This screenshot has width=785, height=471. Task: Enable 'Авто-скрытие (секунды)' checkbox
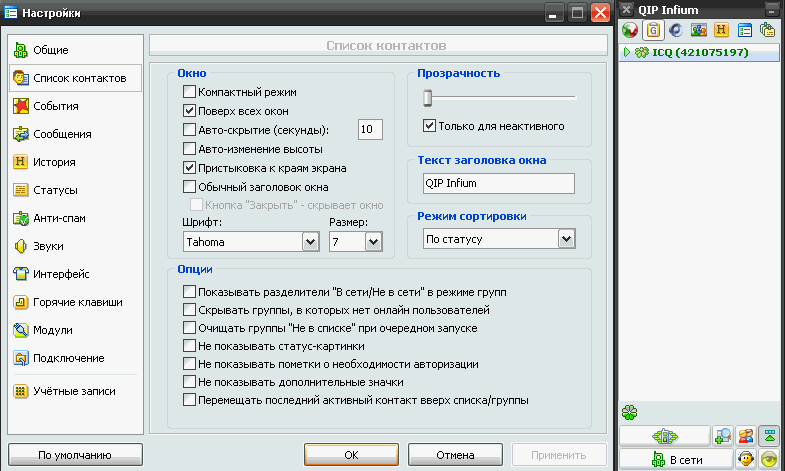click(x=189, y=130)
